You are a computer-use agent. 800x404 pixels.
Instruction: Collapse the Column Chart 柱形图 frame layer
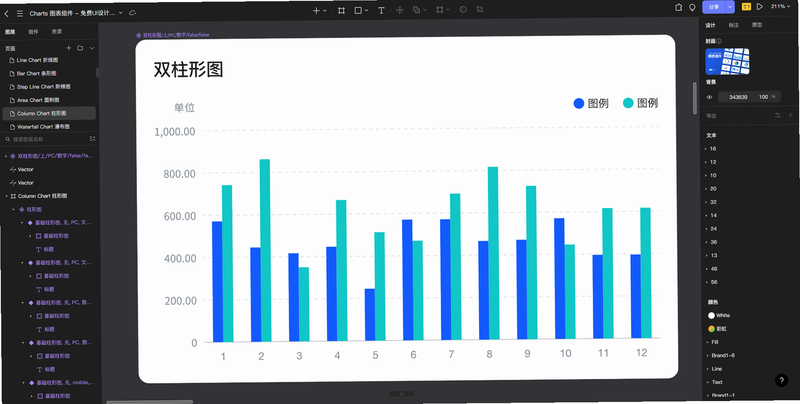[6, 196]
